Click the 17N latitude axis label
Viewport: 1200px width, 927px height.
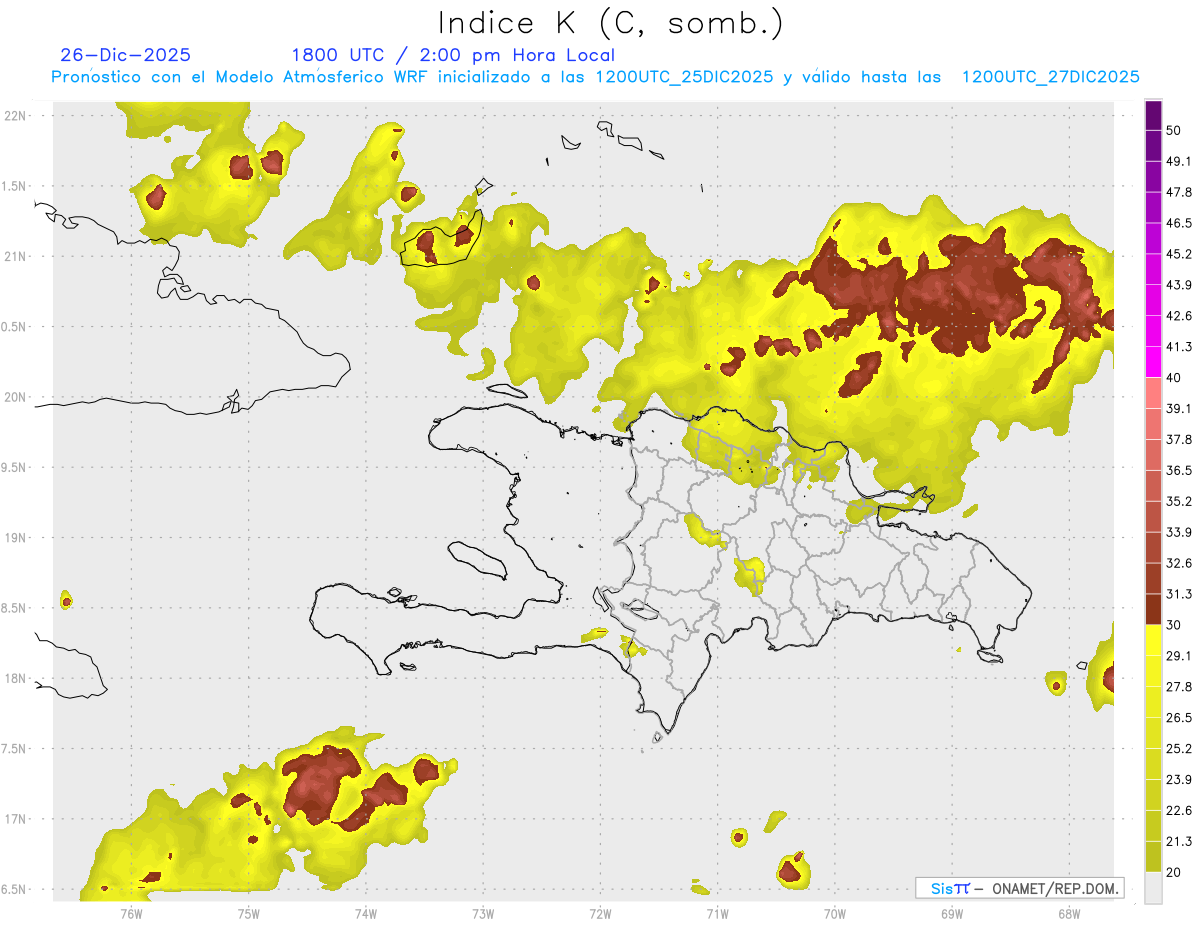click(15, 819)
